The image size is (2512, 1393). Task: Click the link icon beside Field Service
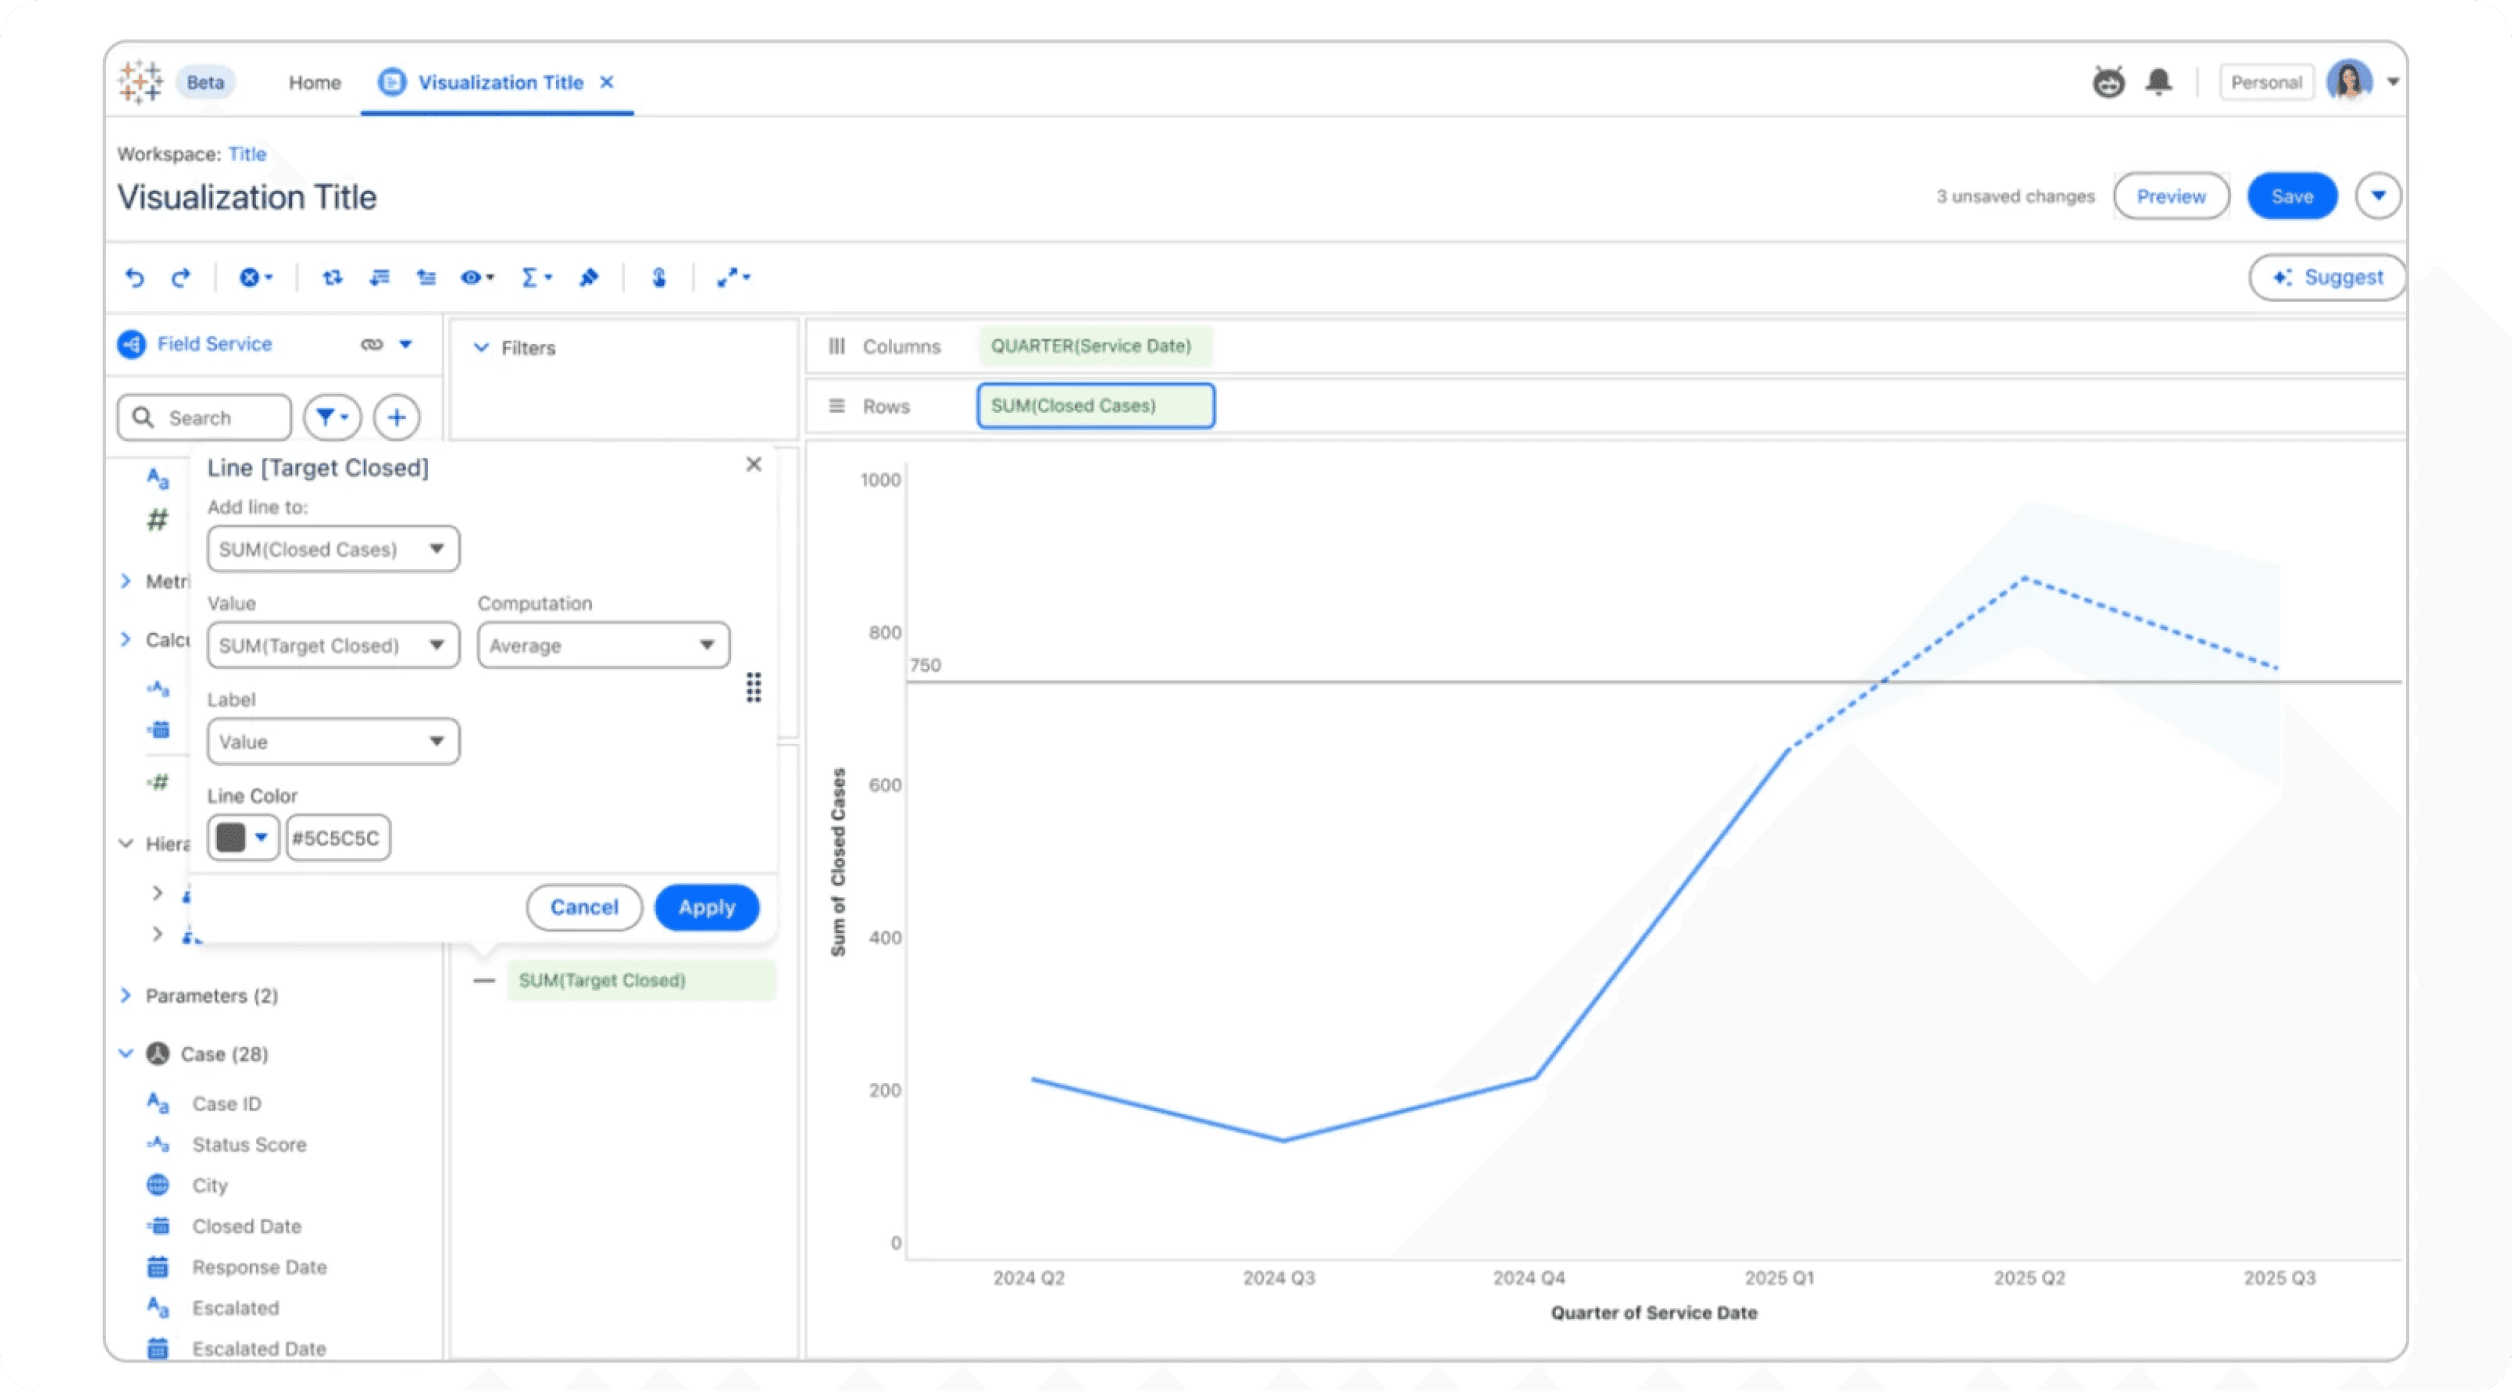(x=372, y=344)
